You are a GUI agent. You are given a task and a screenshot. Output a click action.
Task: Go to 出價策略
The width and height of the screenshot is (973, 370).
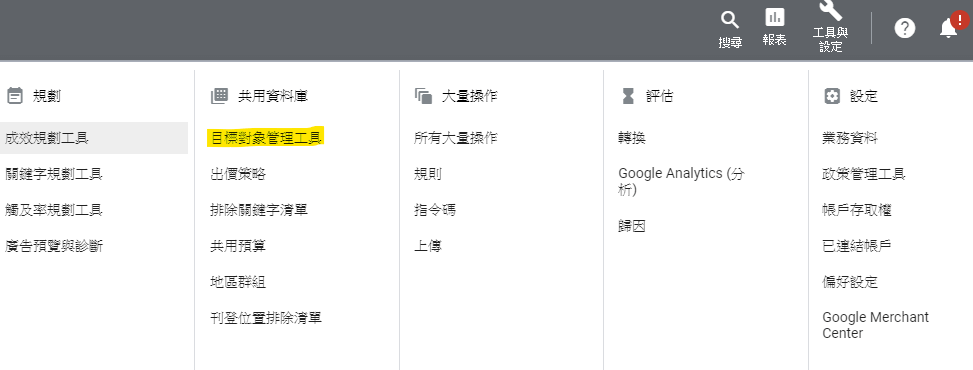coord(238,174)
